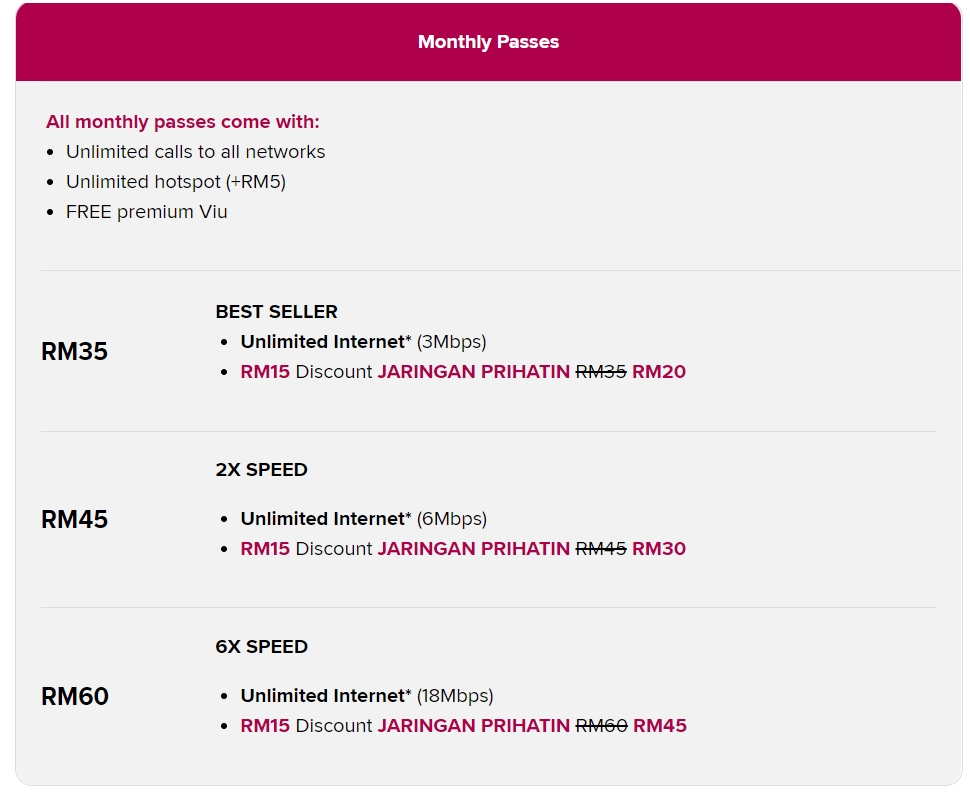Click JARINGAN PRIHATIN in the RM45 plan
970x798 pixels.
pos(473,549)
